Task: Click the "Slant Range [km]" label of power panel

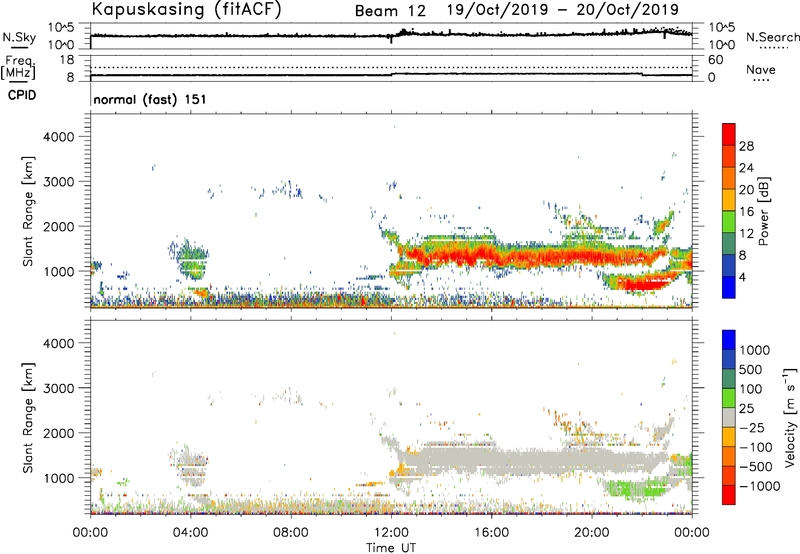Action: (x=28, y=211)
